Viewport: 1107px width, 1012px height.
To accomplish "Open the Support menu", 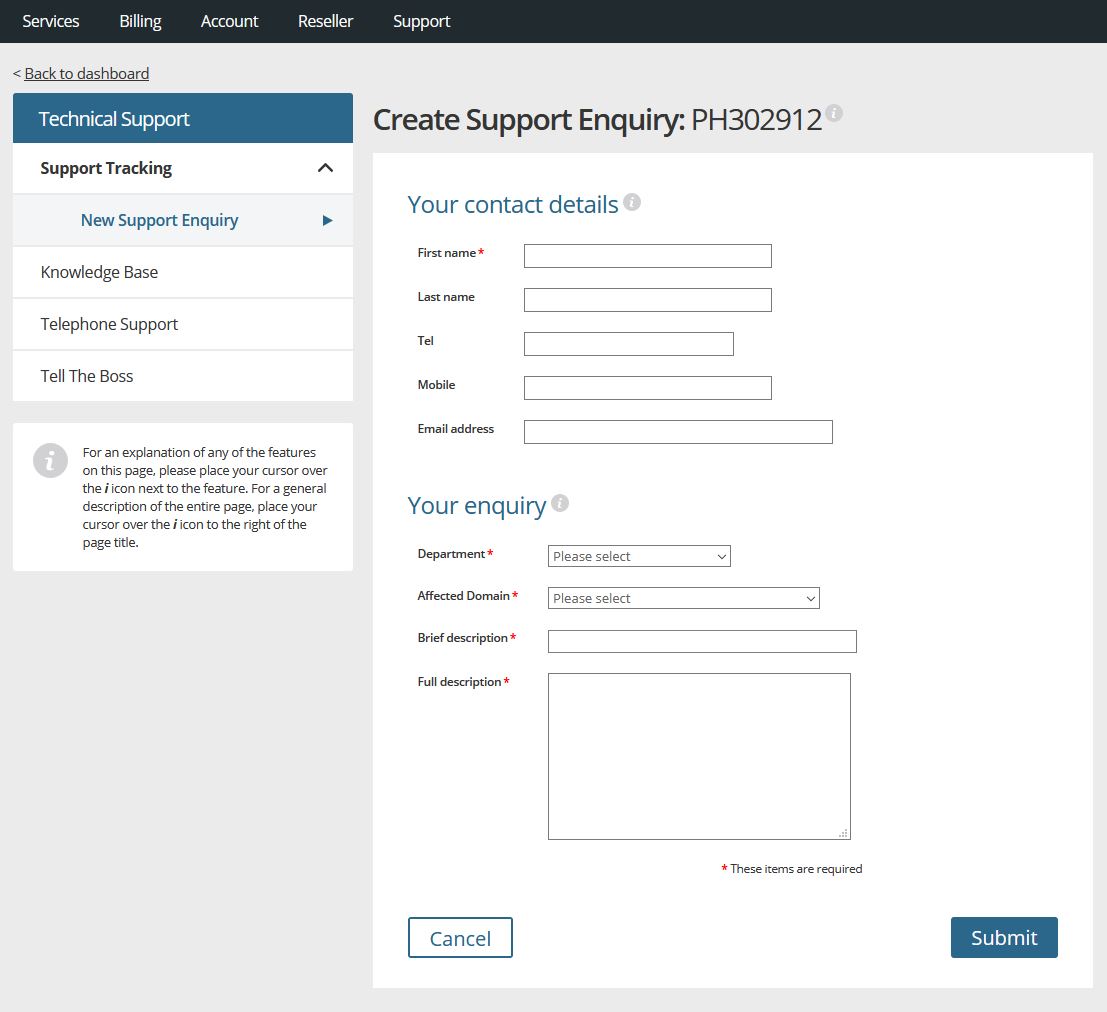I will [x=421, y=21].
